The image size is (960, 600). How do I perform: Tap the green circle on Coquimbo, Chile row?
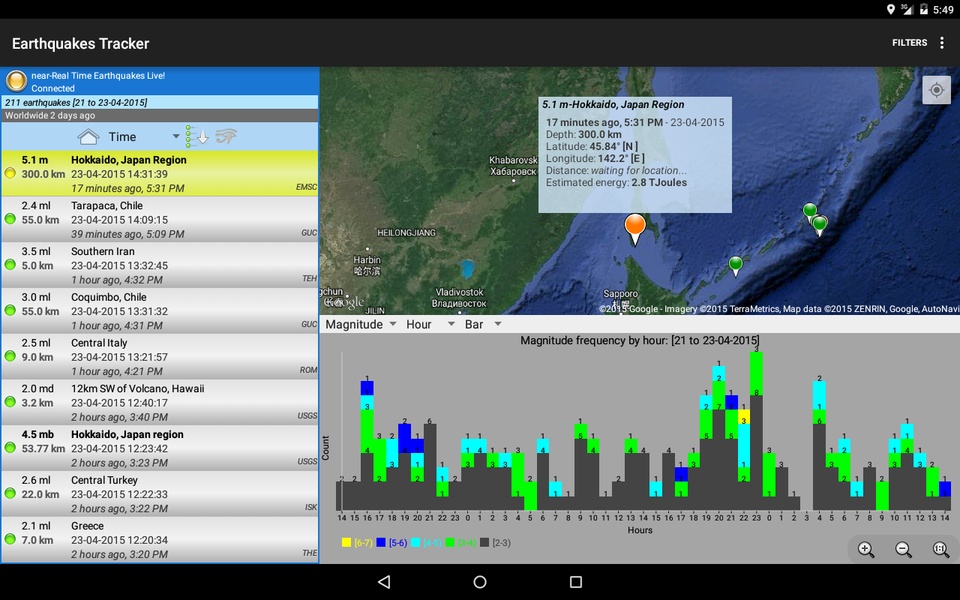click(10, 310)
